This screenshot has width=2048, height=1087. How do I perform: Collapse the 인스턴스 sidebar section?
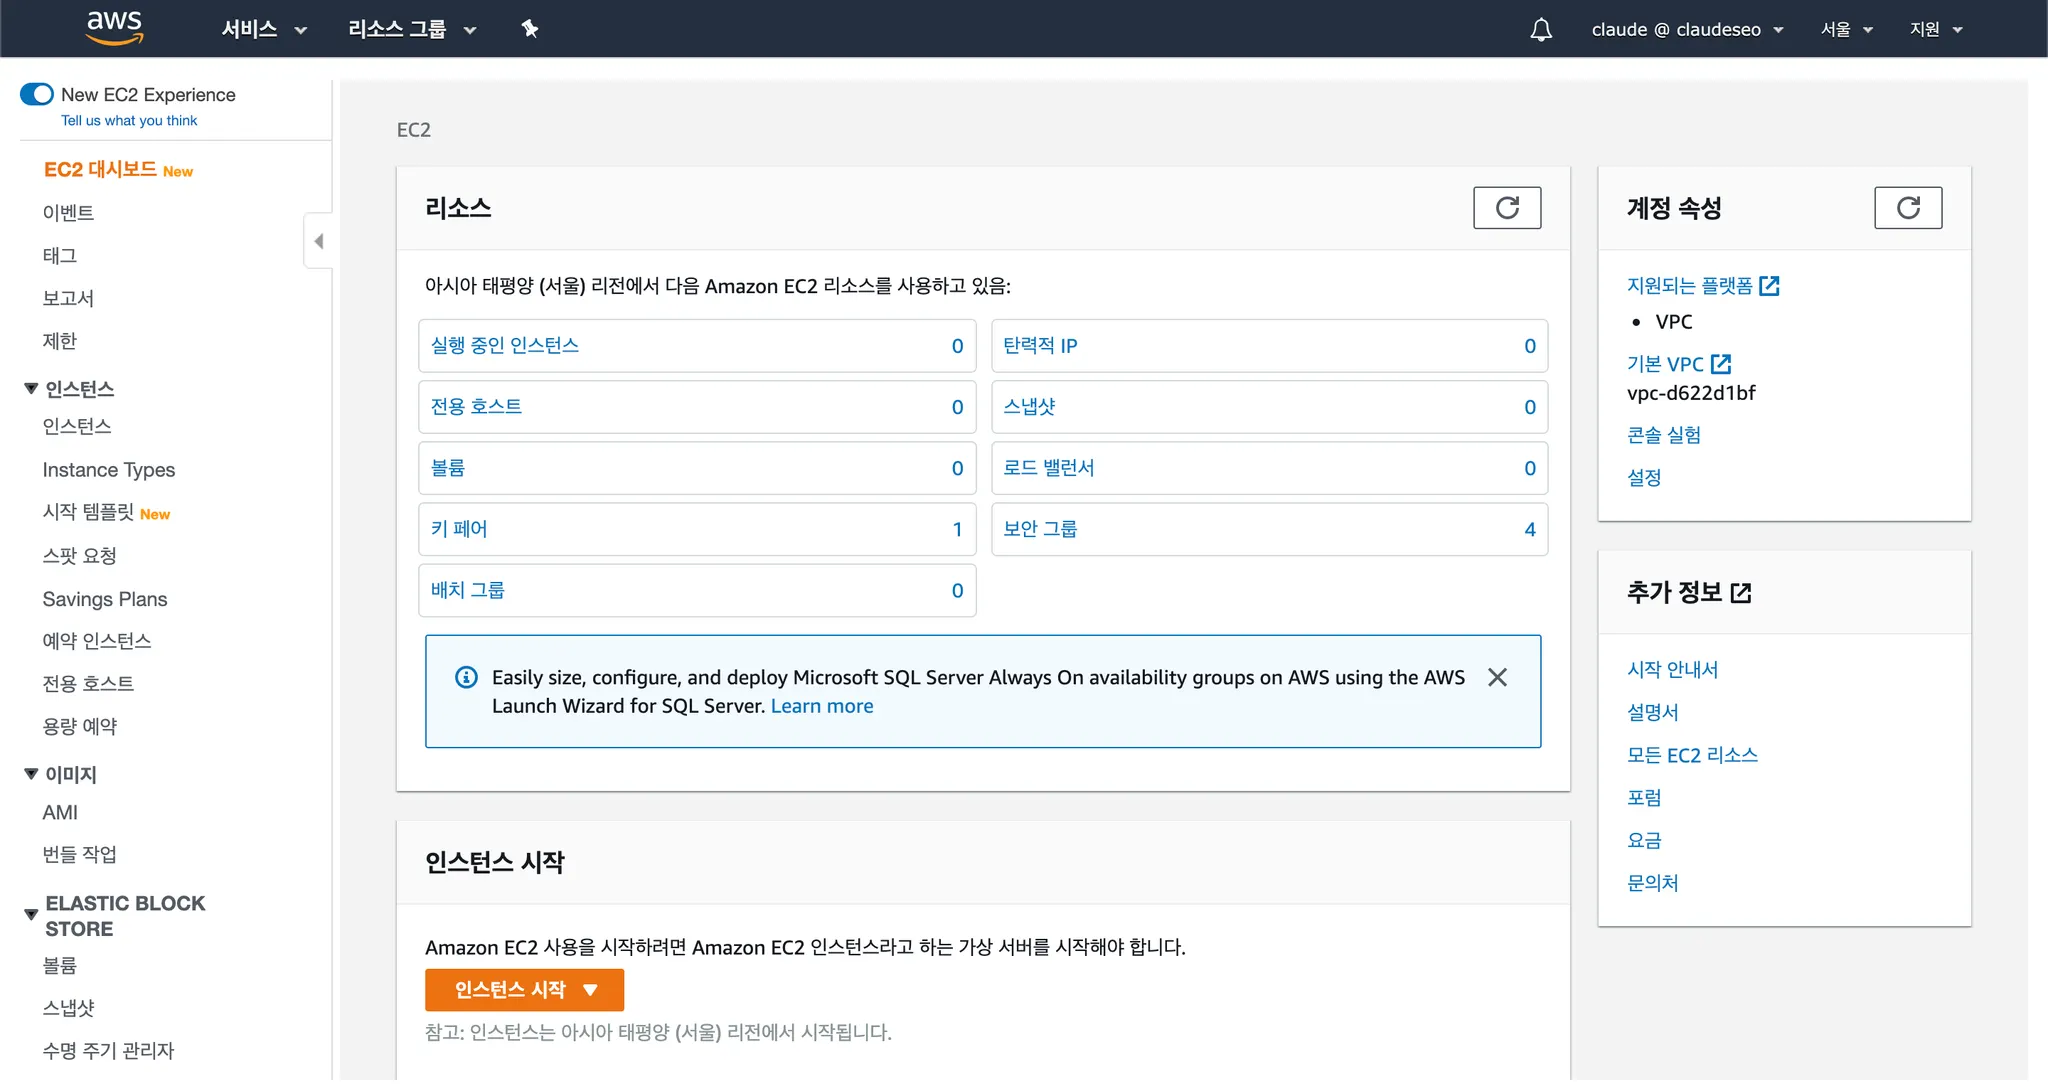pos(31,388)
